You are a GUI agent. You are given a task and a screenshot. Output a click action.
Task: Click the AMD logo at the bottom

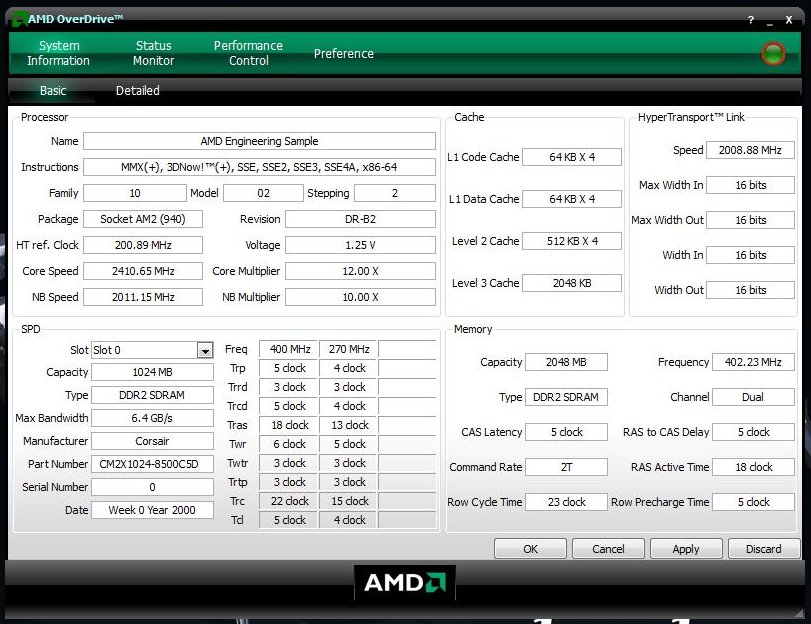coord(404,583)
